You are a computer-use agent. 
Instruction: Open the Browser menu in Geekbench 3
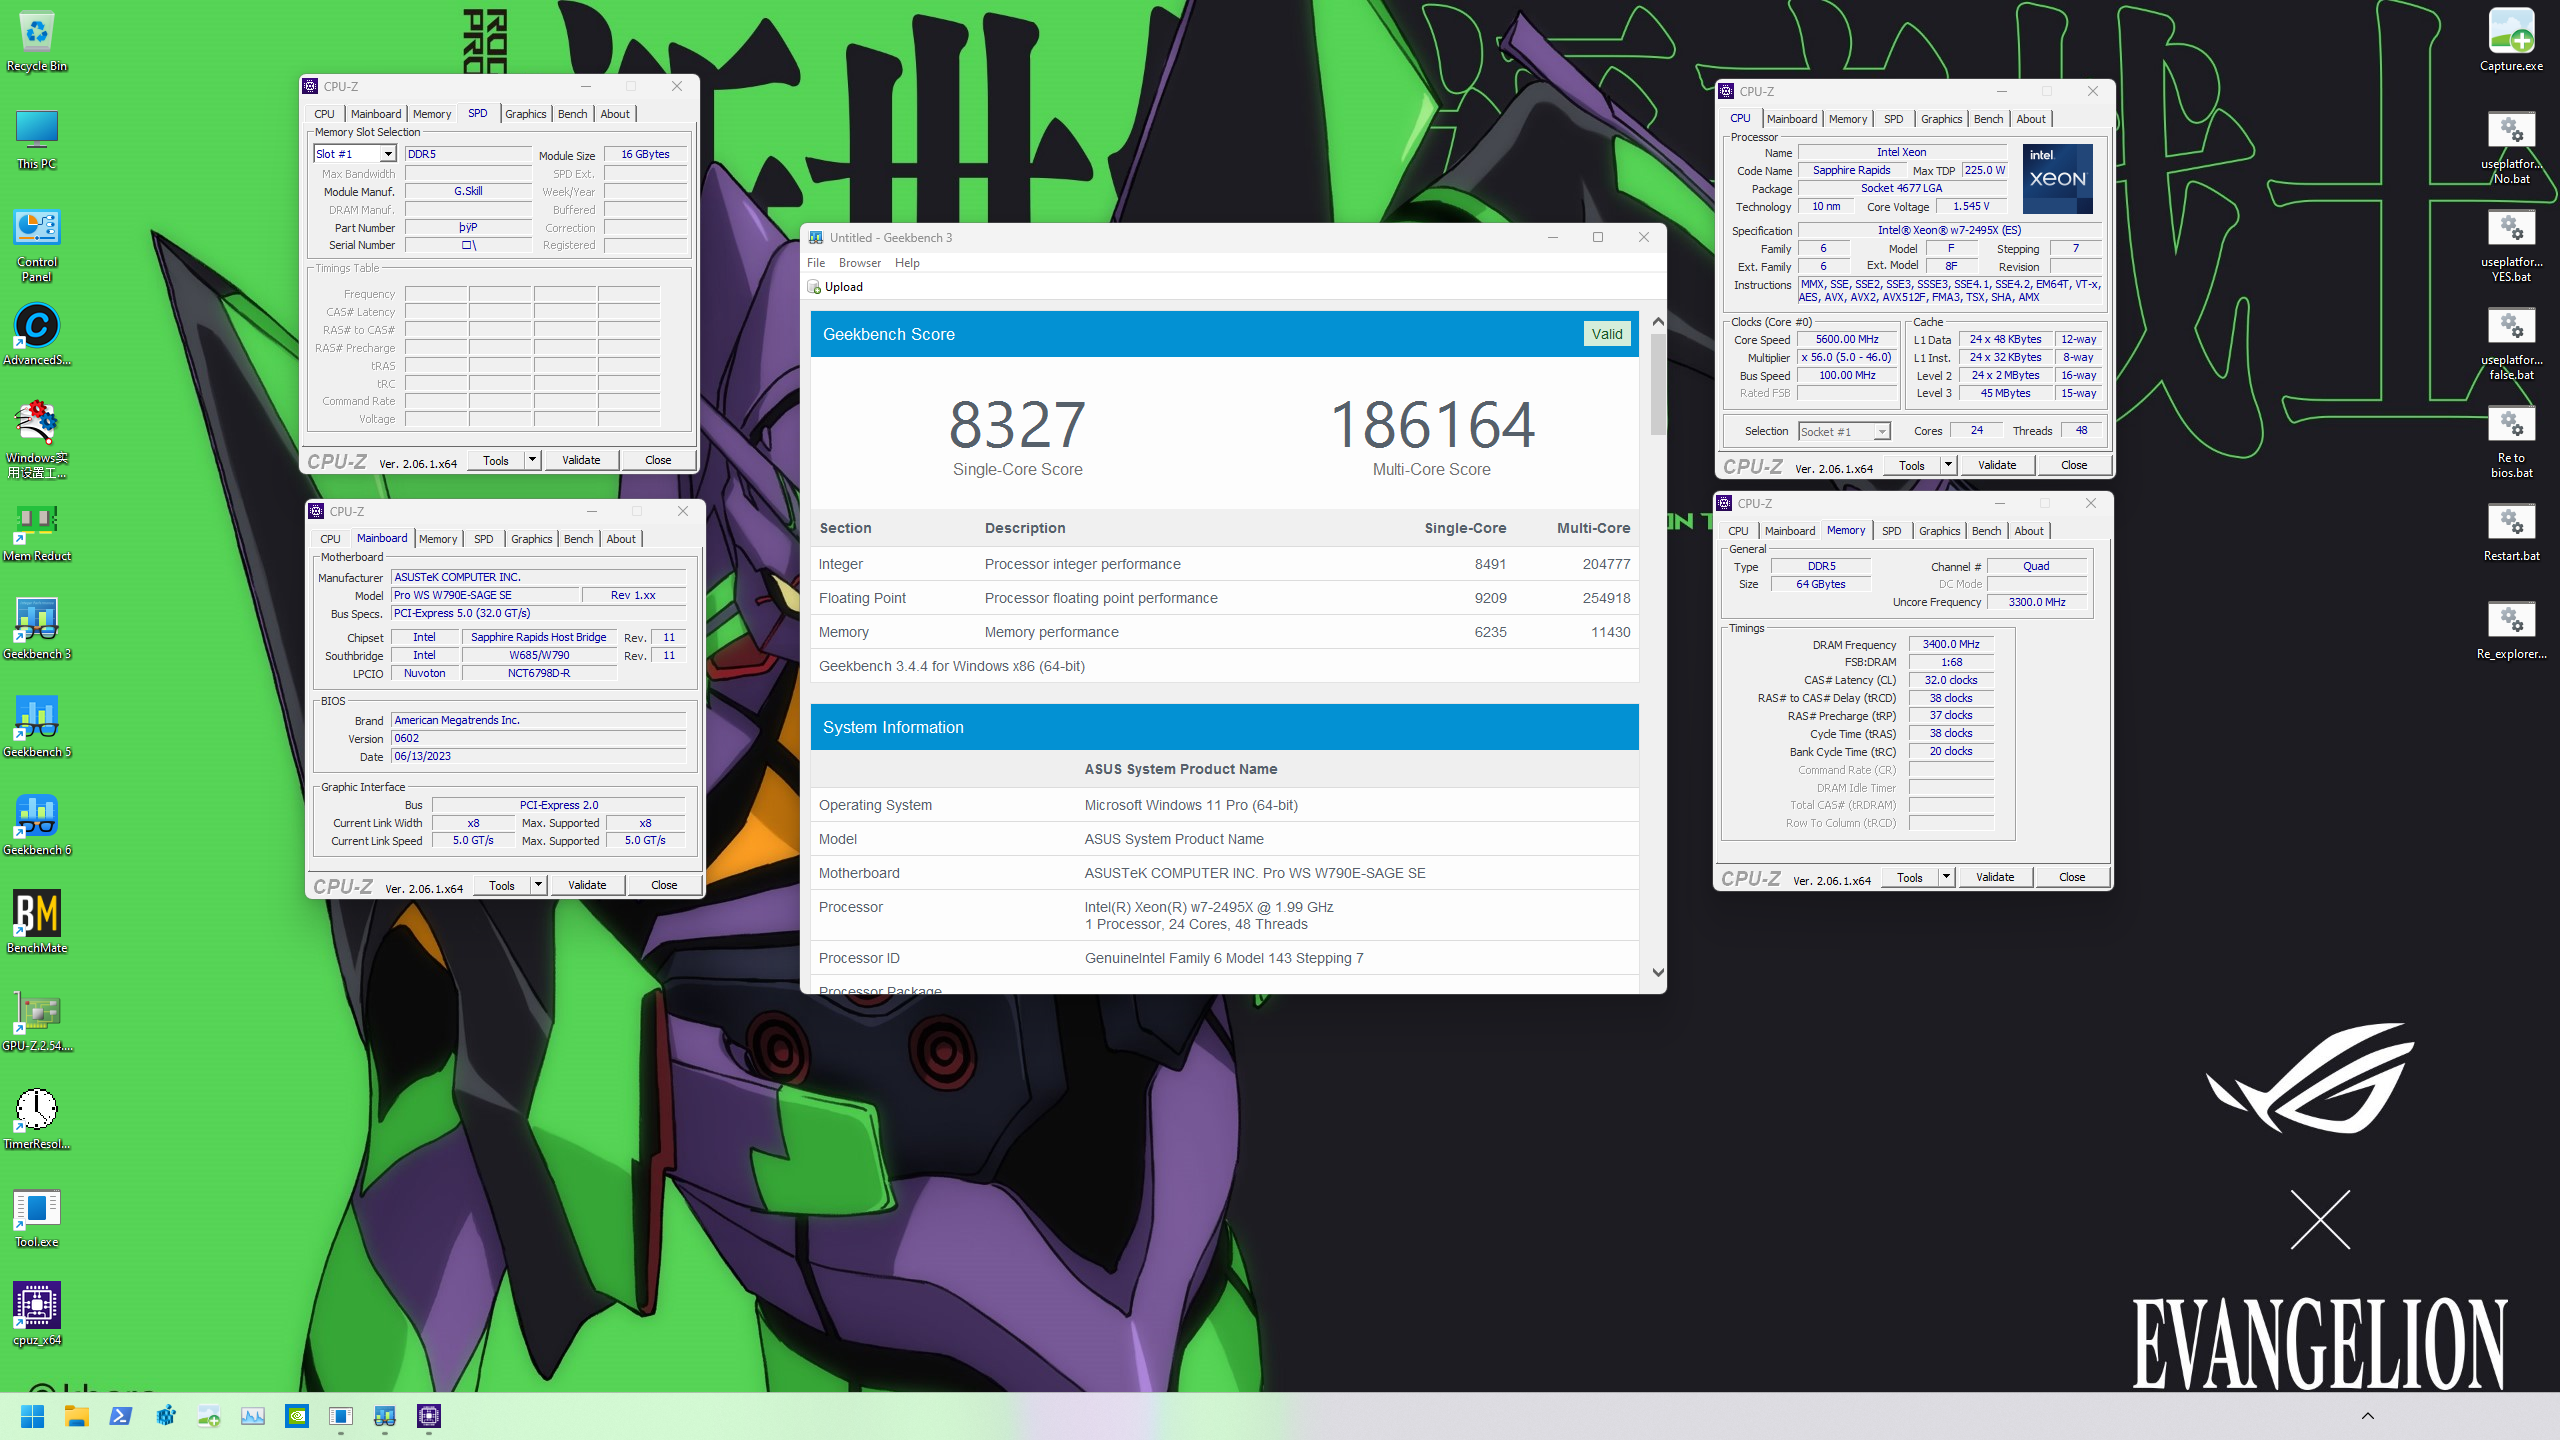860,263
